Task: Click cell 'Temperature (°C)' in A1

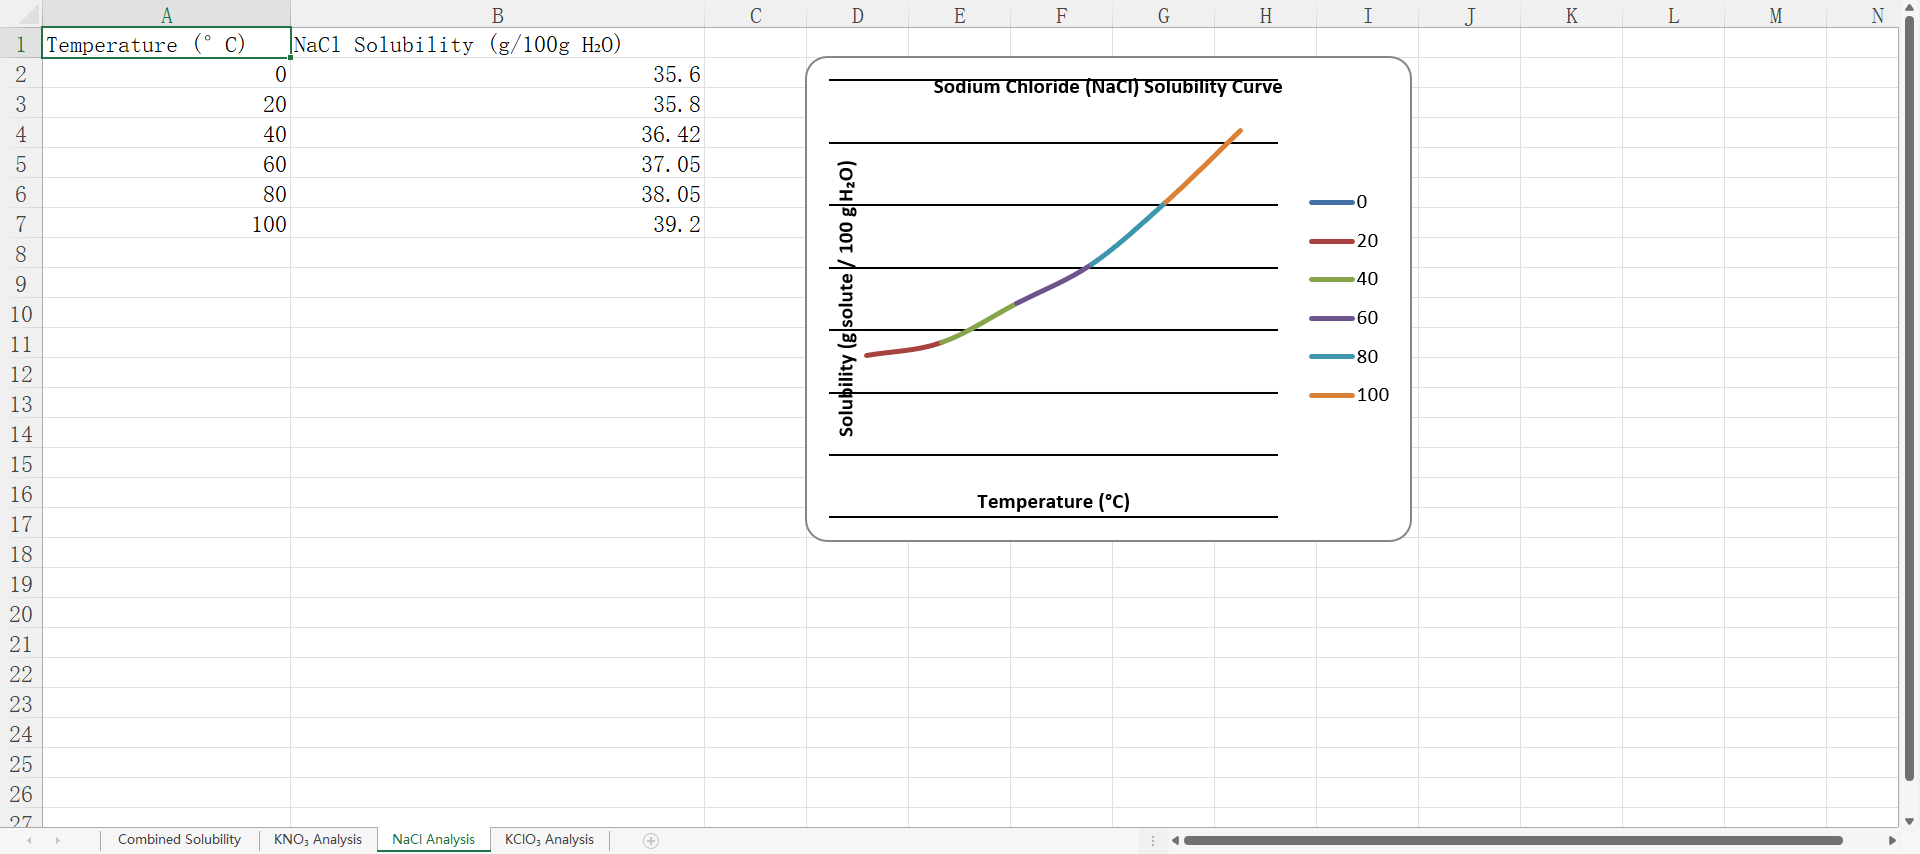Action: [166, 44]
